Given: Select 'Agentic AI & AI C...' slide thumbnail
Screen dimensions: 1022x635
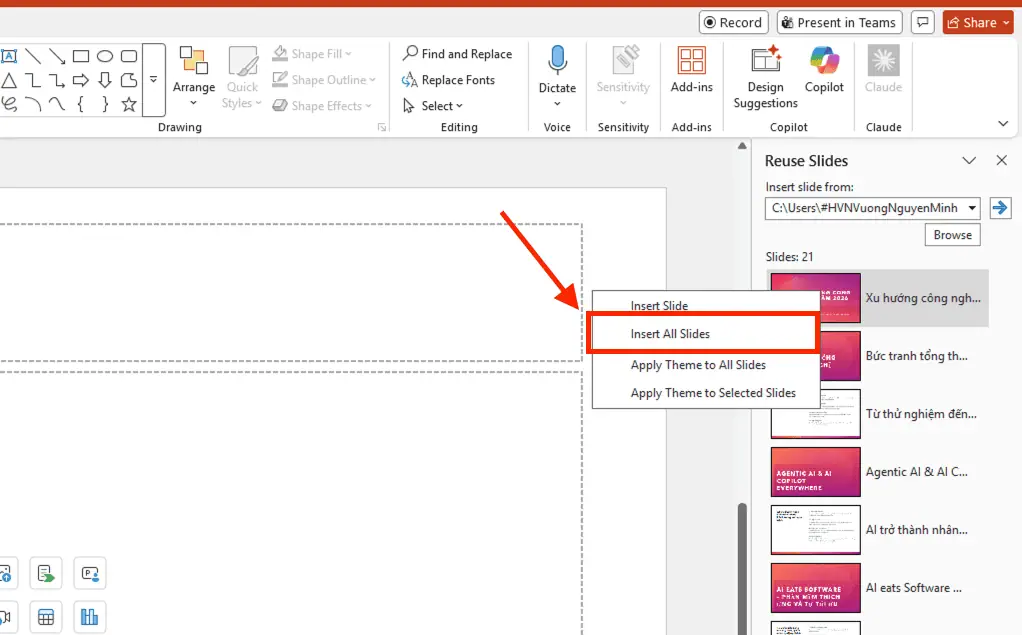Looking at the screenshot, I should pyautogui.click(x=815, y=472).
